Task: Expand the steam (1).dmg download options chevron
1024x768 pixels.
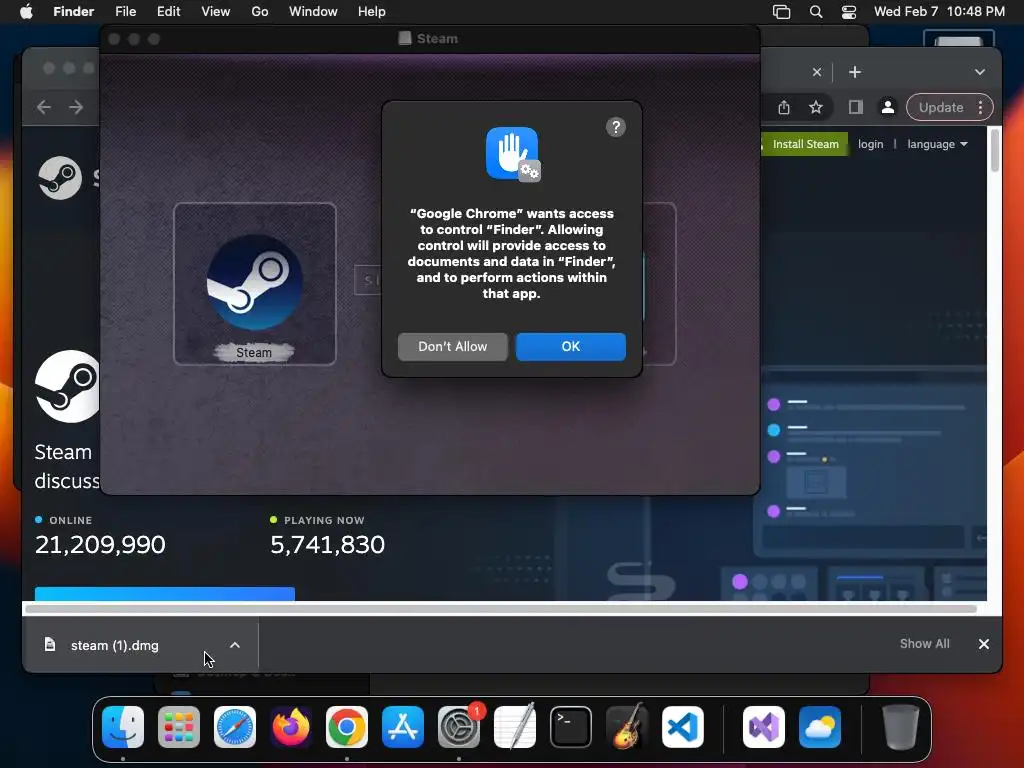Action: pos(234,645)
